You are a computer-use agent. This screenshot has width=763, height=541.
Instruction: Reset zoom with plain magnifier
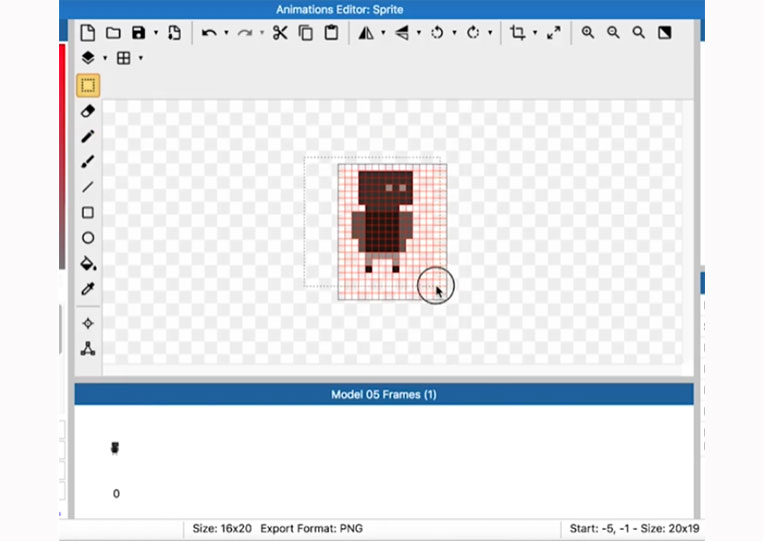[x=638, y=33]
